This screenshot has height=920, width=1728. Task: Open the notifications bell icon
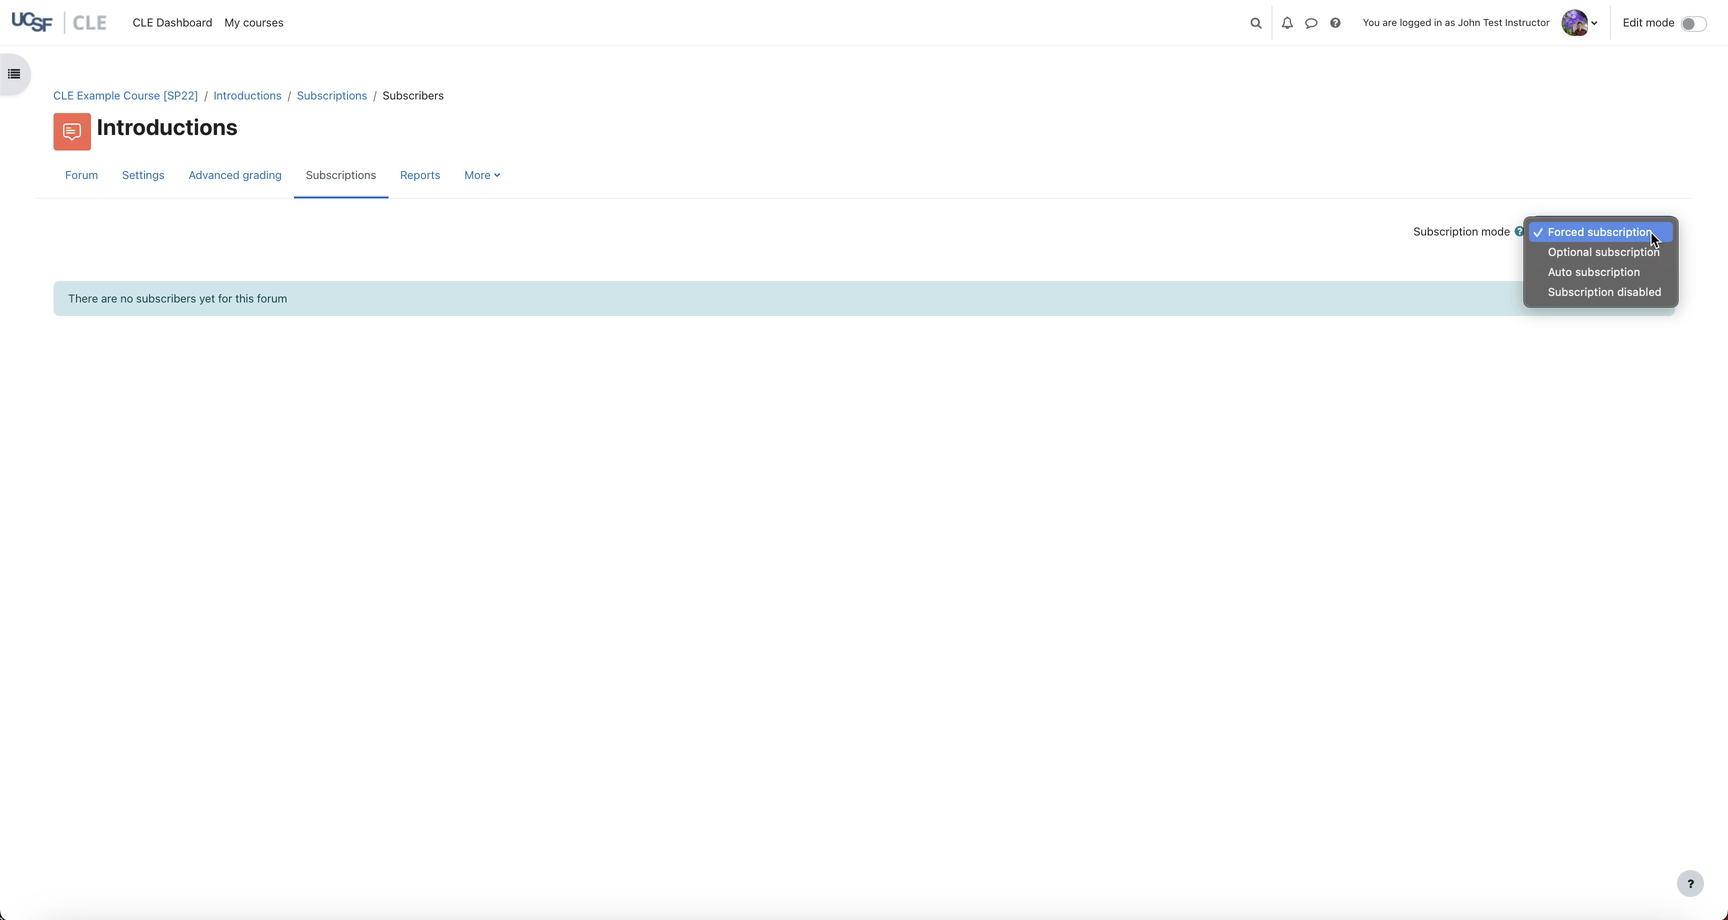[1287, 23]
